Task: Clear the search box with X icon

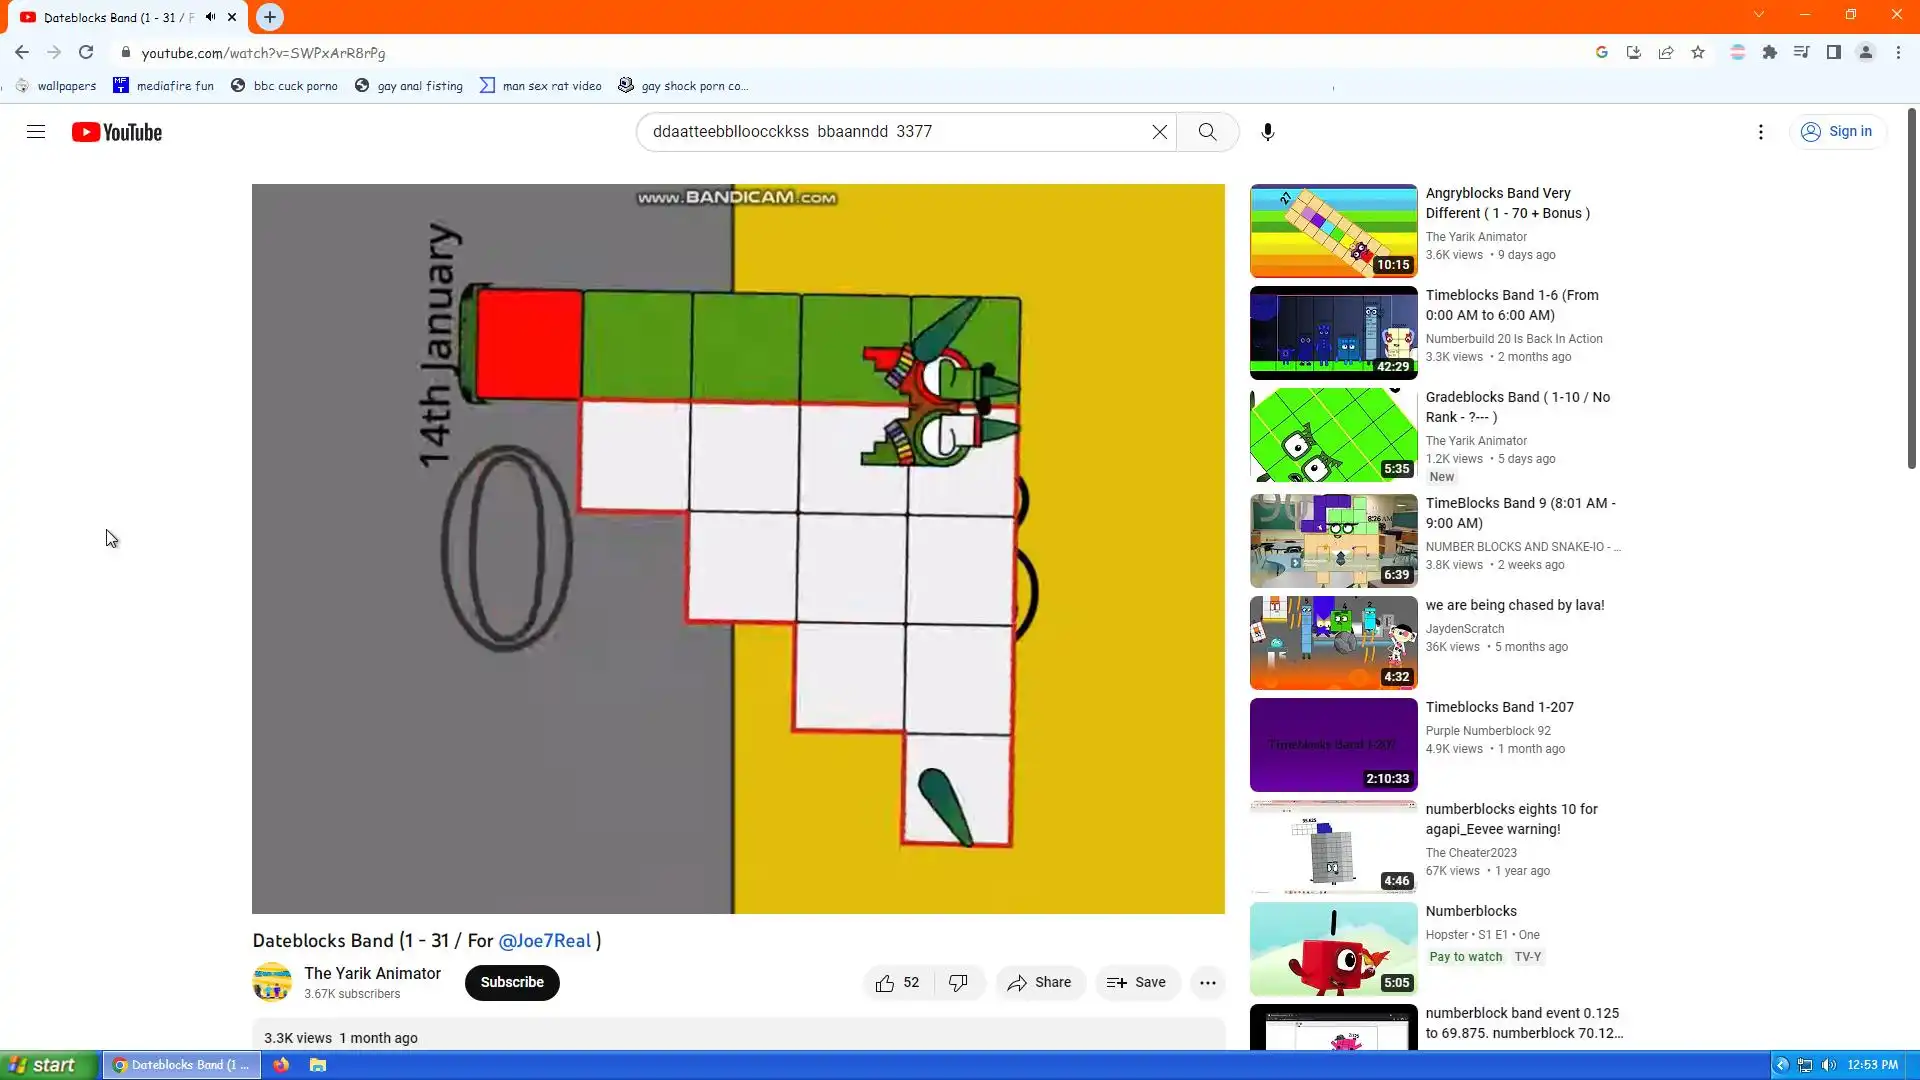Action: (1159, 132)
